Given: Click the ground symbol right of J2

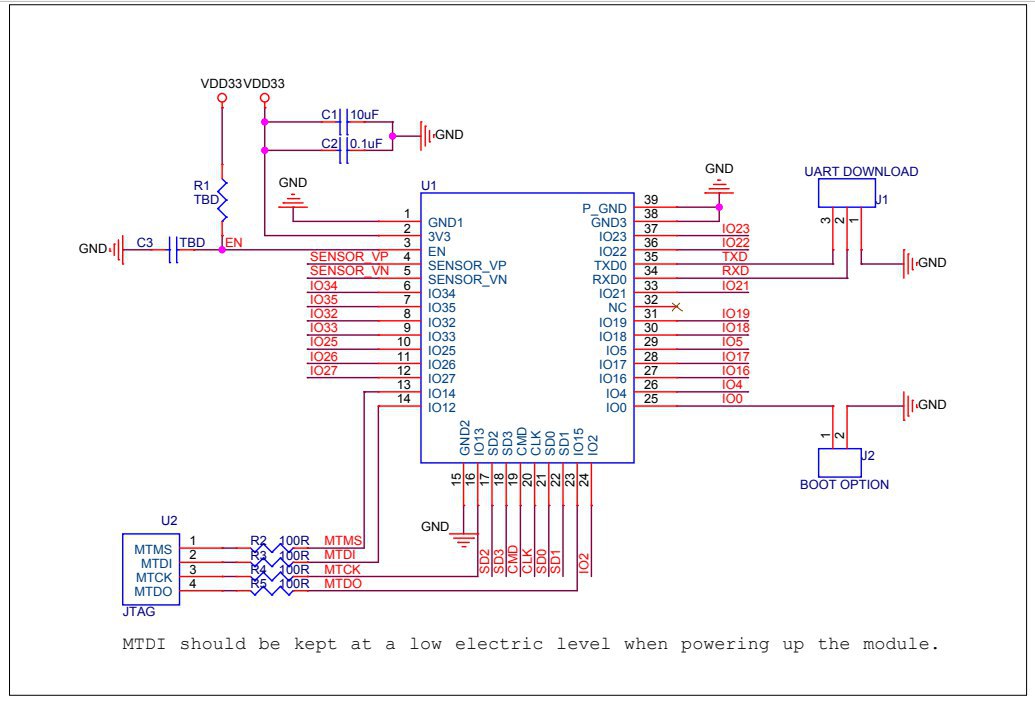Looking at the screenshot, I should point(910,405).
